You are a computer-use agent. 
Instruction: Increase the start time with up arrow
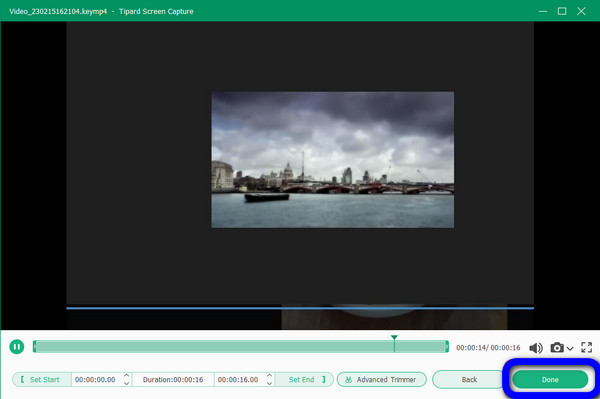(127, 376)
